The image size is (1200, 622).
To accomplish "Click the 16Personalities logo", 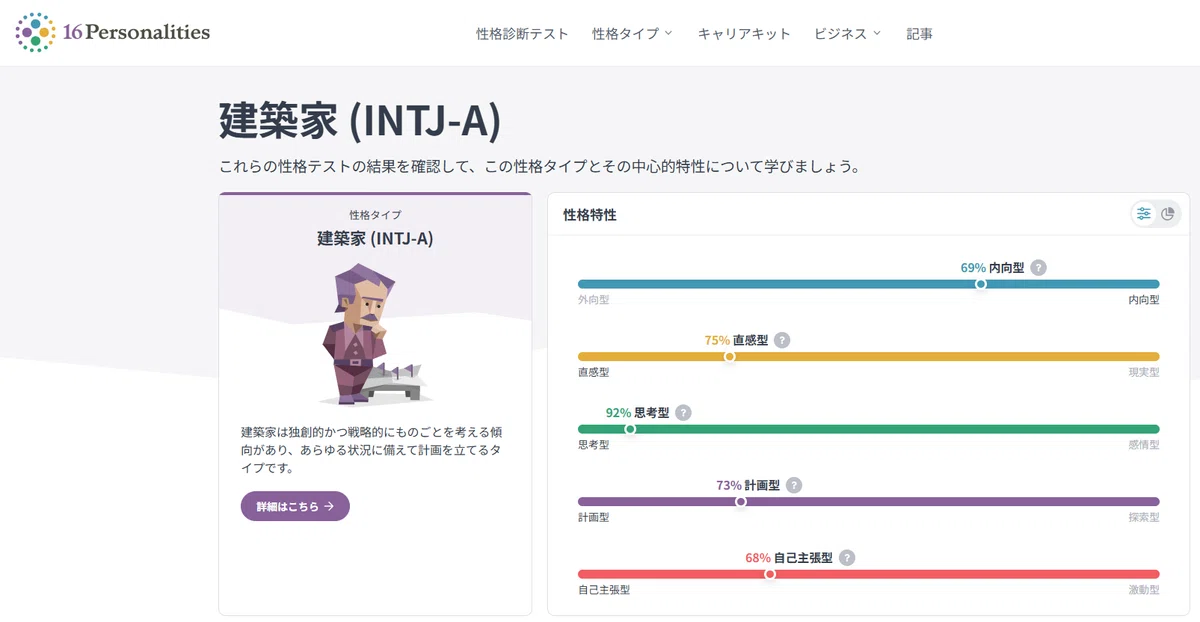I will [x=113, y=33].
